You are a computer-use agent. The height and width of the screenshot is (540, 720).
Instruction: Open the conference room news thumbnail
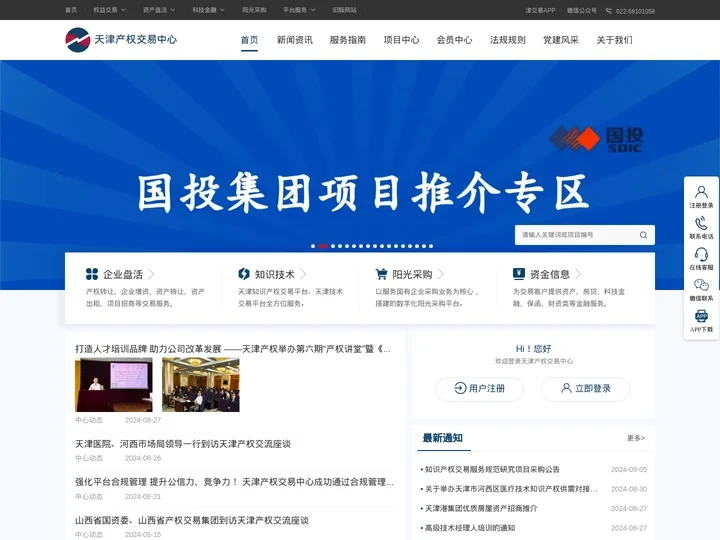[x=201, y=385]
